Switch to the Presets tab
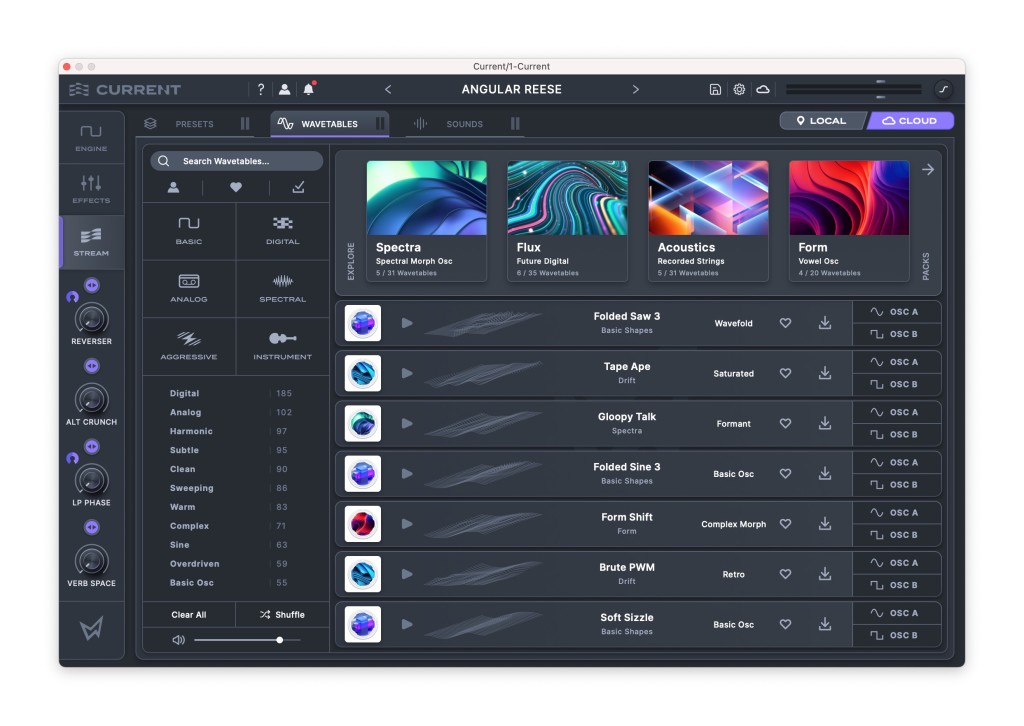 [x=194, y=124]
